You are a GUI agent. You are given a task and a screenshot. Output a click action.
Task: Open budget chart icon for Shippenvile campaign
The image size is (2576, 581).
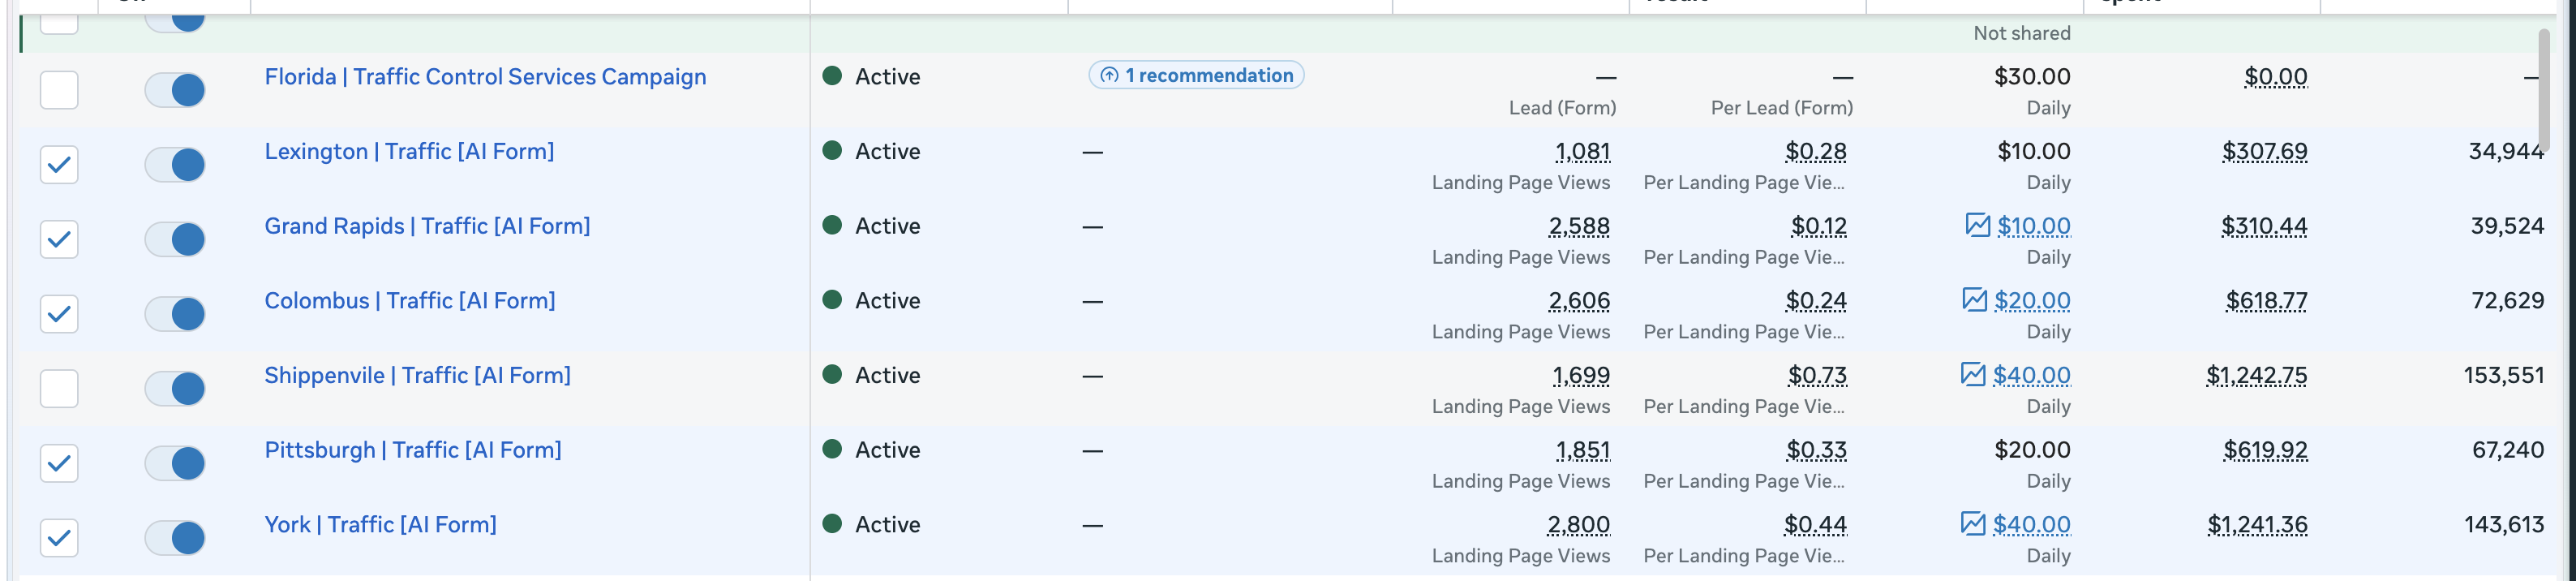pyautogui.click(x=1973, y=375)
